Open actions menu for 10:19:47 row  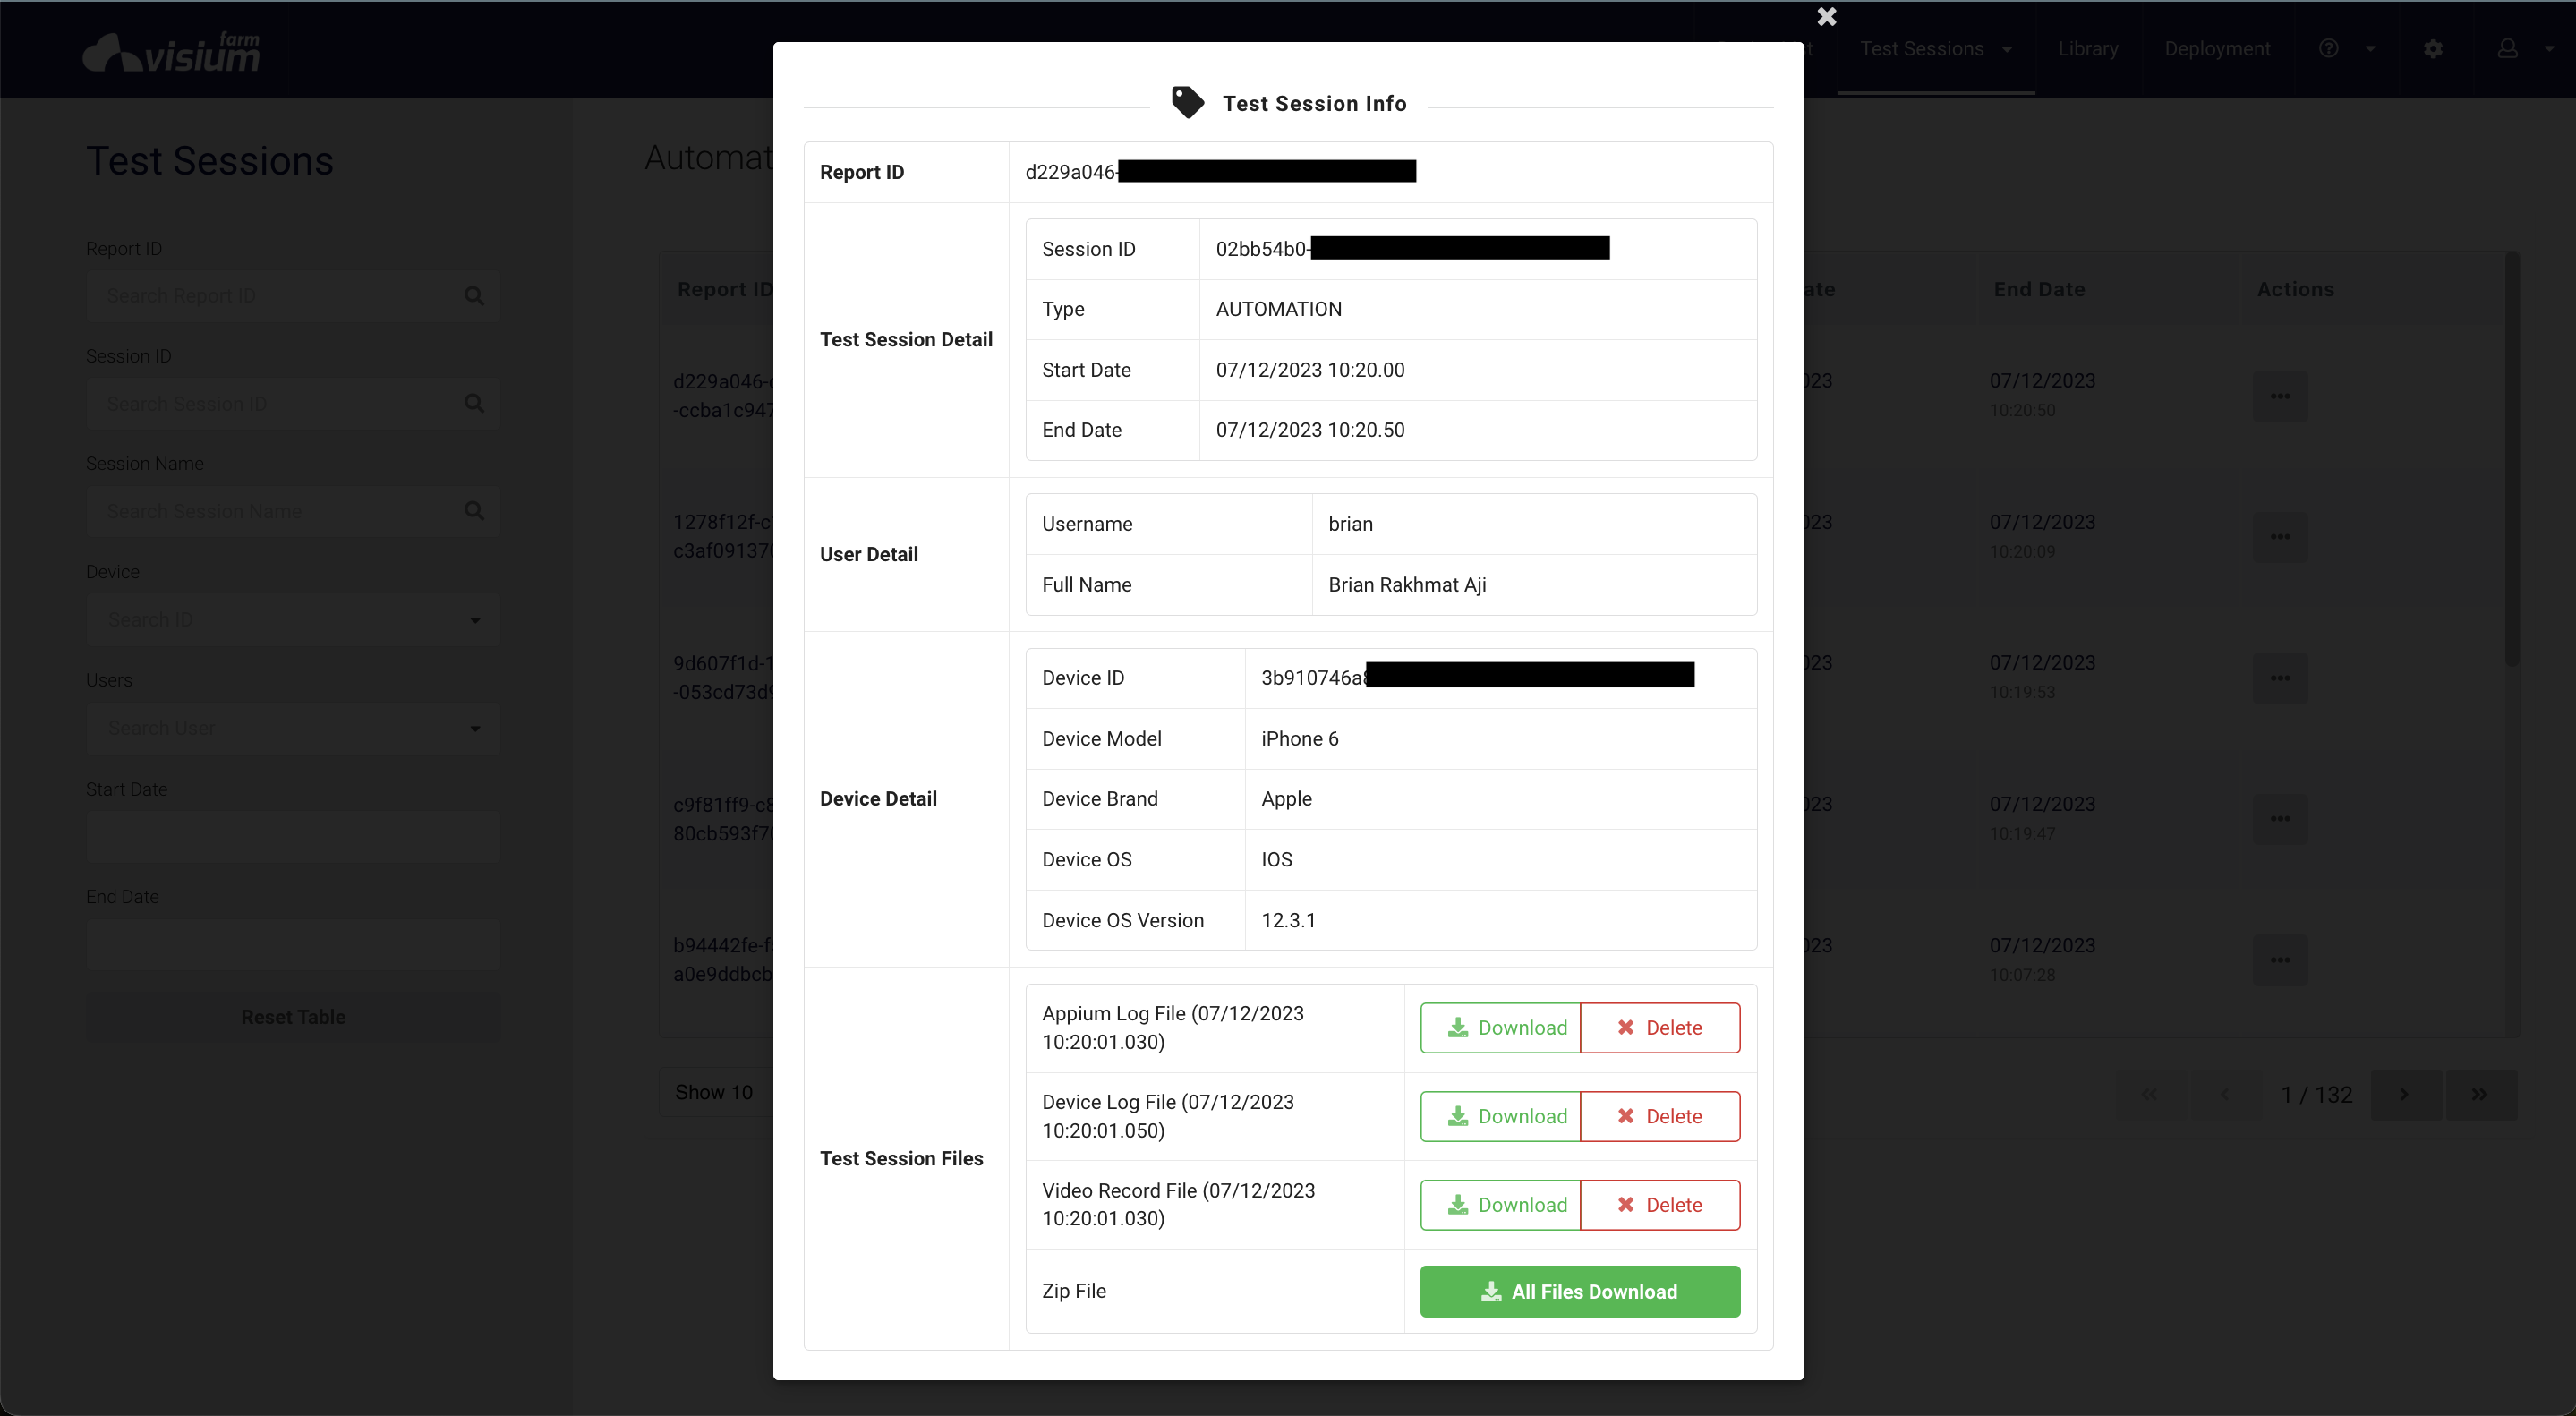[x=2280, y=819]
